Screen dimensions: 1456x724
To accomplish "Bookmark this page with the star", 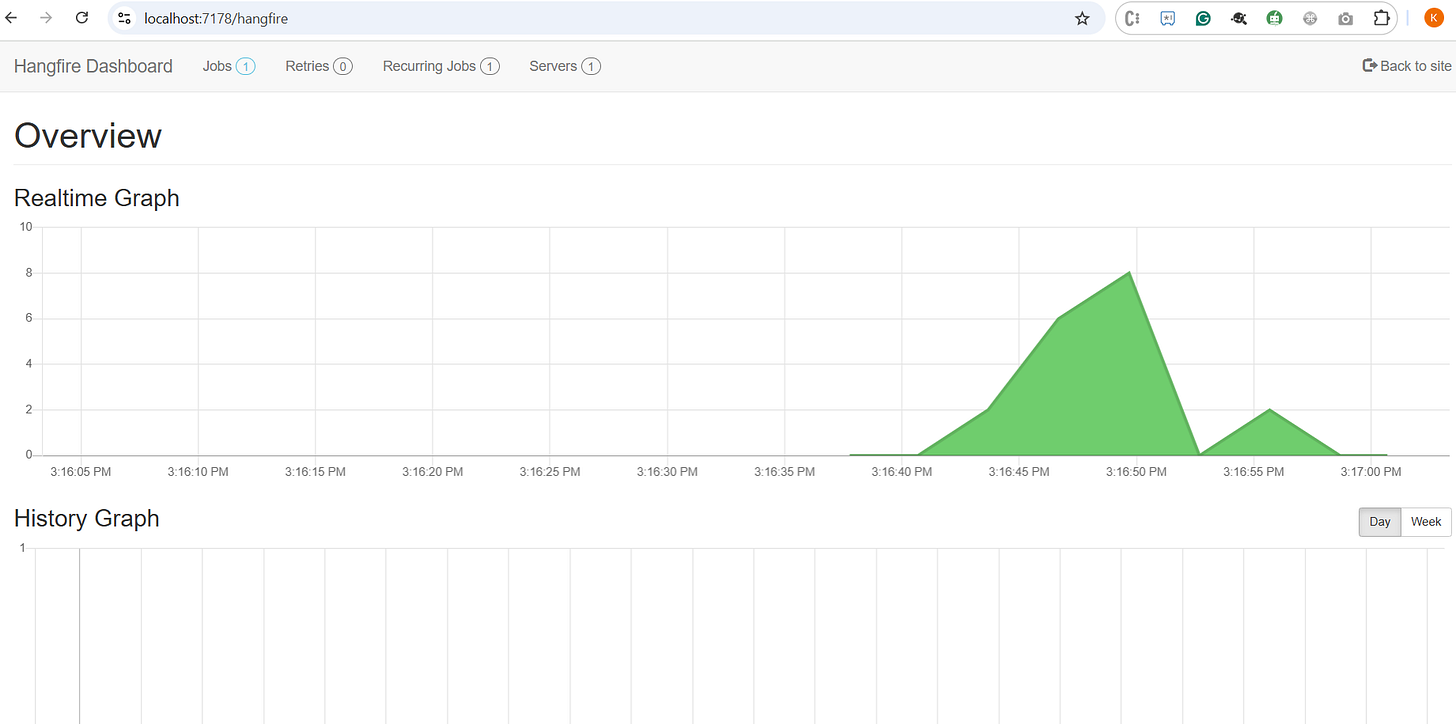I will tap(1082, 18).
